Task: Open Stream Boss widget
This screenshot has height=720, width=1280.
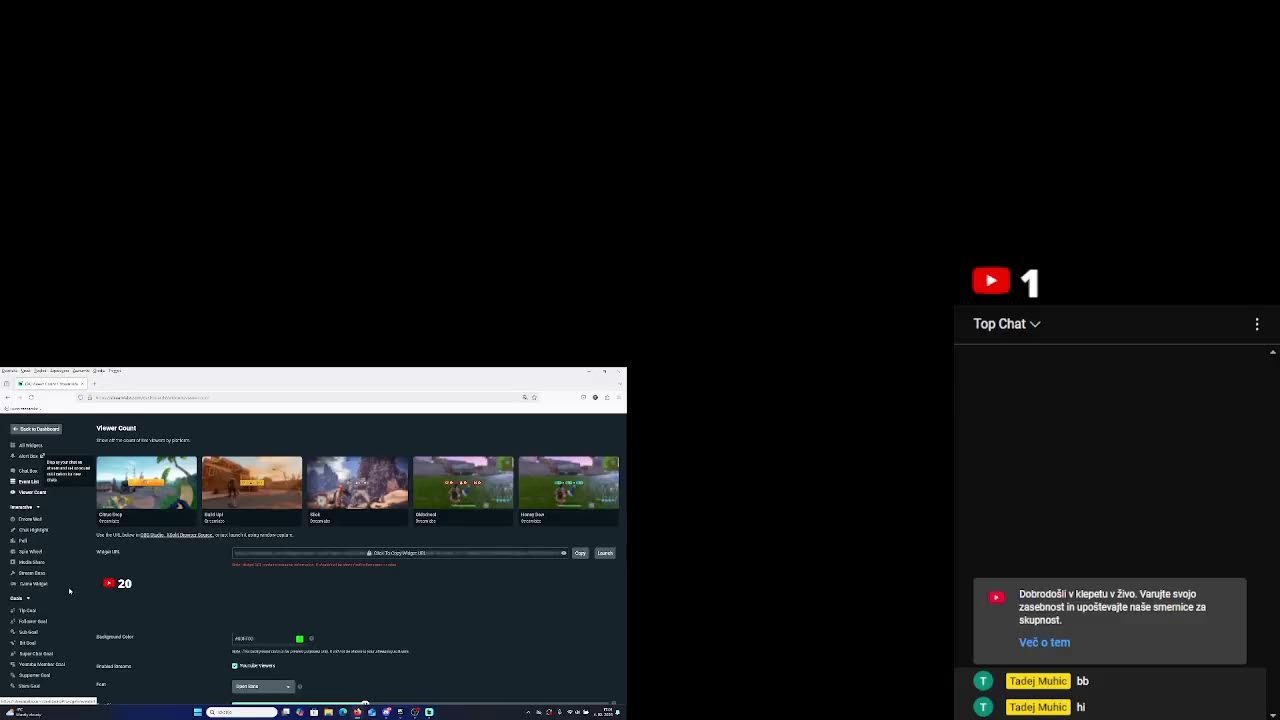Action: (x=28, y=573)
